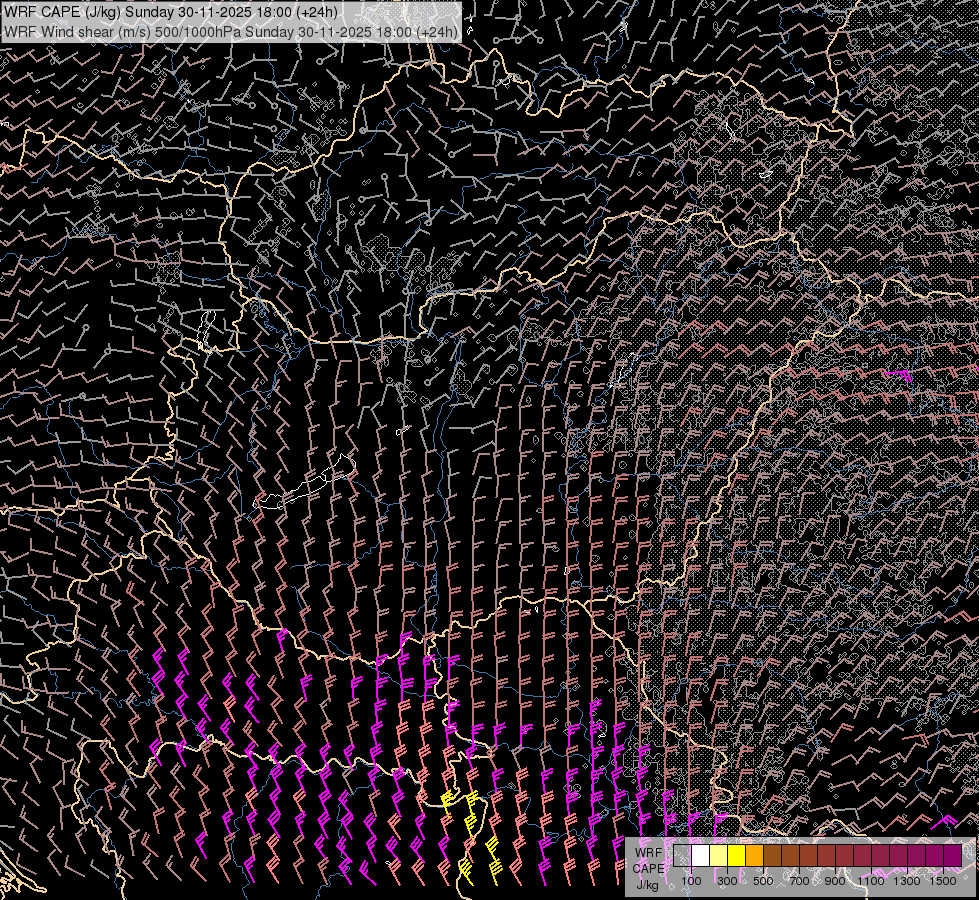Pick the bright yellow legend swatch
979x900 pixels.
(736, 855)
